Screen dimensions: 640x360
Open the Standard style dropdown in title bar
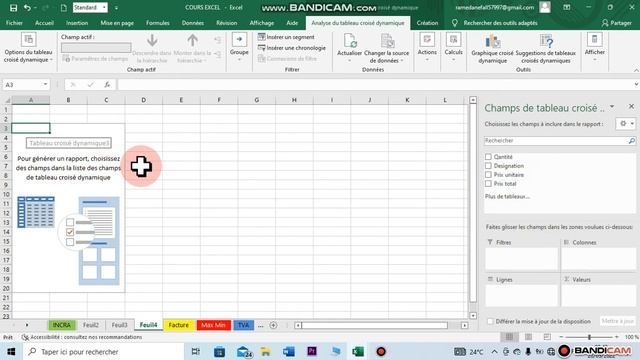coord(104,8)
